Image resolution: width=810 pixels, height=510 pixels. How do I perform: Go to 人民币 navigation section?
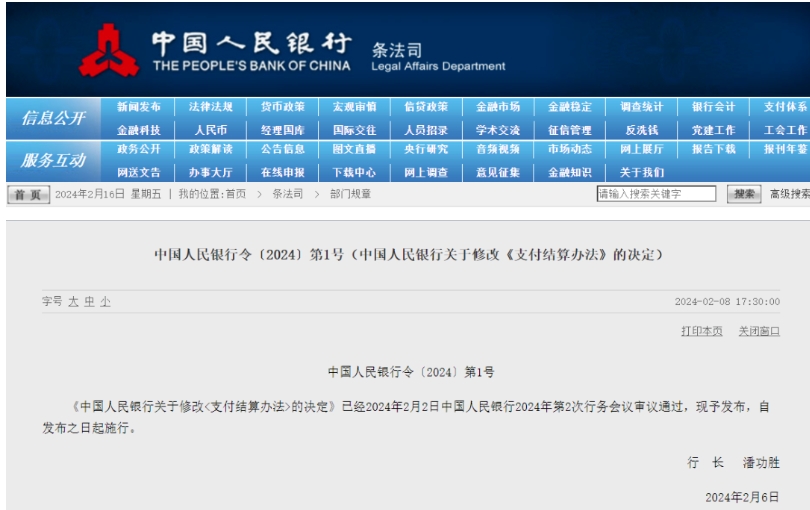[210, 130]
